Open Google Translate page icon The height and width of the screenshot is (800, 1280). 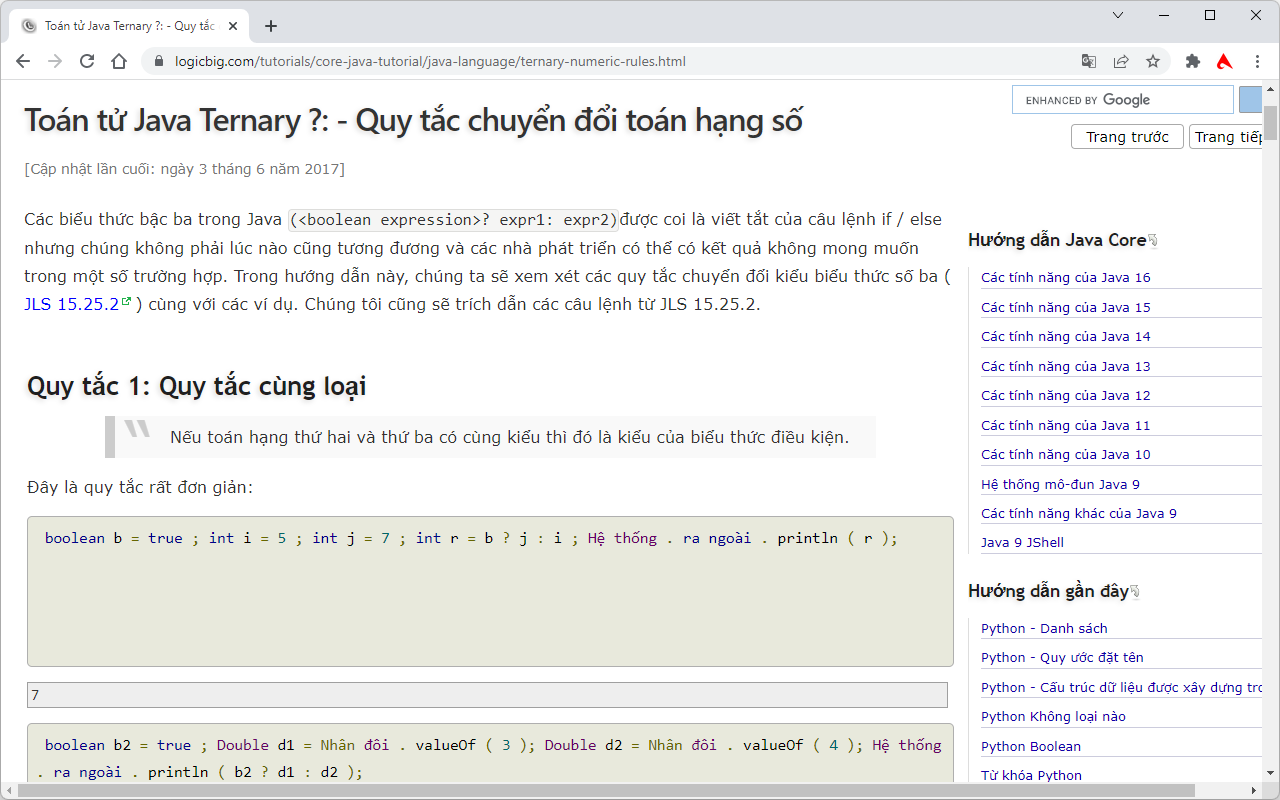(x=1089, y=61)
